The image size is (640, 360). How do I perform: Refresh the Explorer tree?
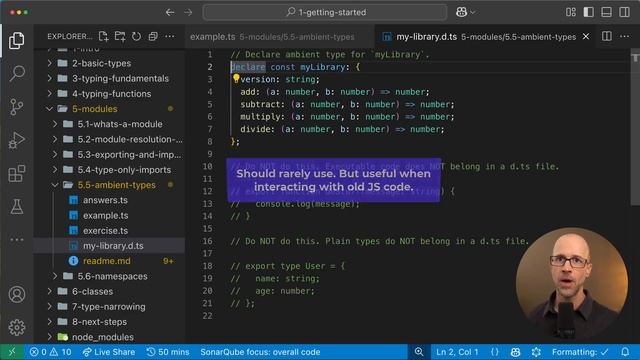(136, 36)
